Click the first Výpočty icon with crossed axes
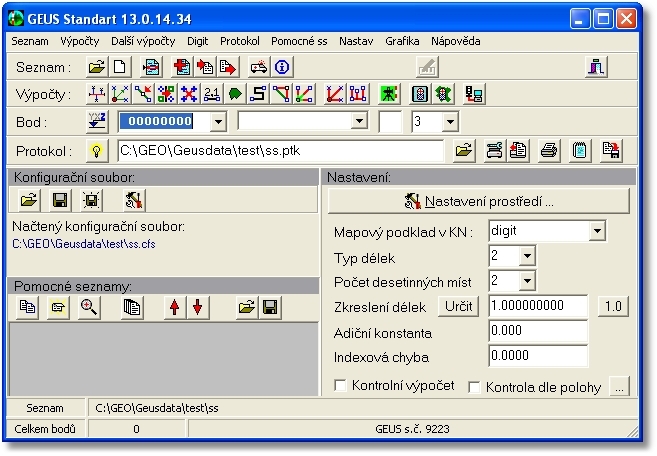This screenshot has width=657, height=456. tap(97, 94)
